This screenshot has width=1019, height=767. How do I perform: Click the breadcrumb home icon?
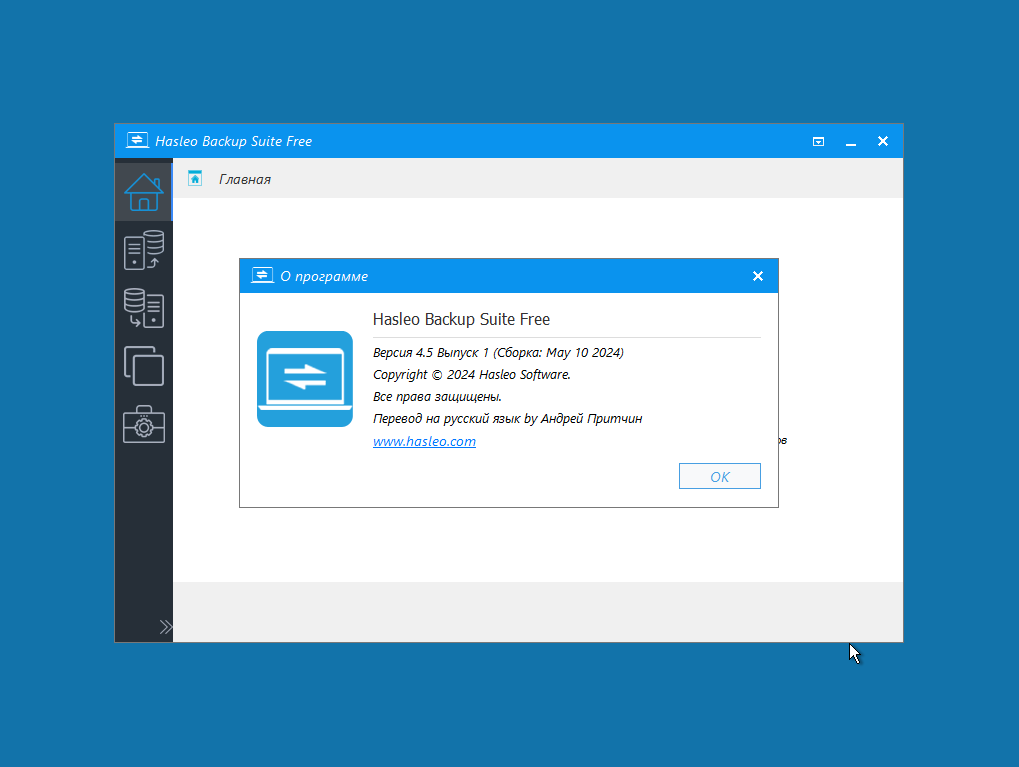(195, 178)
